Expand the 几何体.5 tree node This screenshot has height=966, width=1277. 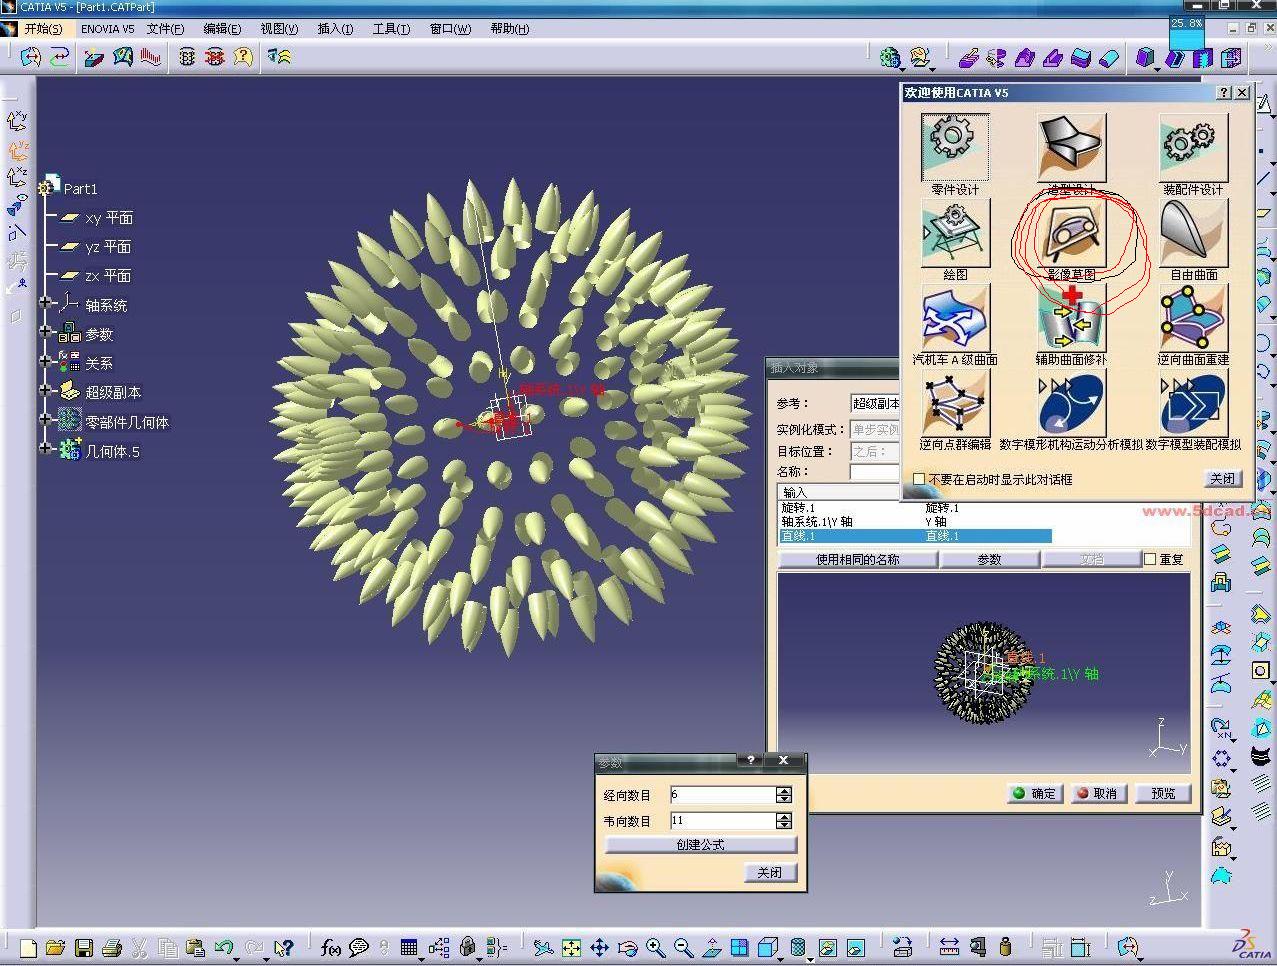(45, 448)
